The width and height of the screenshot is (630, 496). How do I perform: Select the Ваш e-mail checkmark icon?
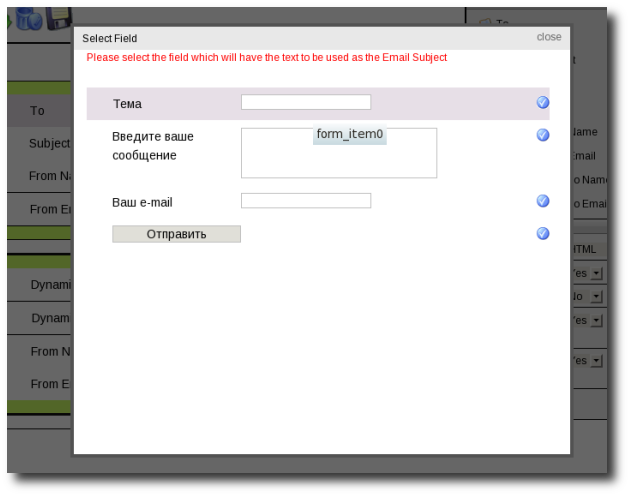click(x=542, y=201)
